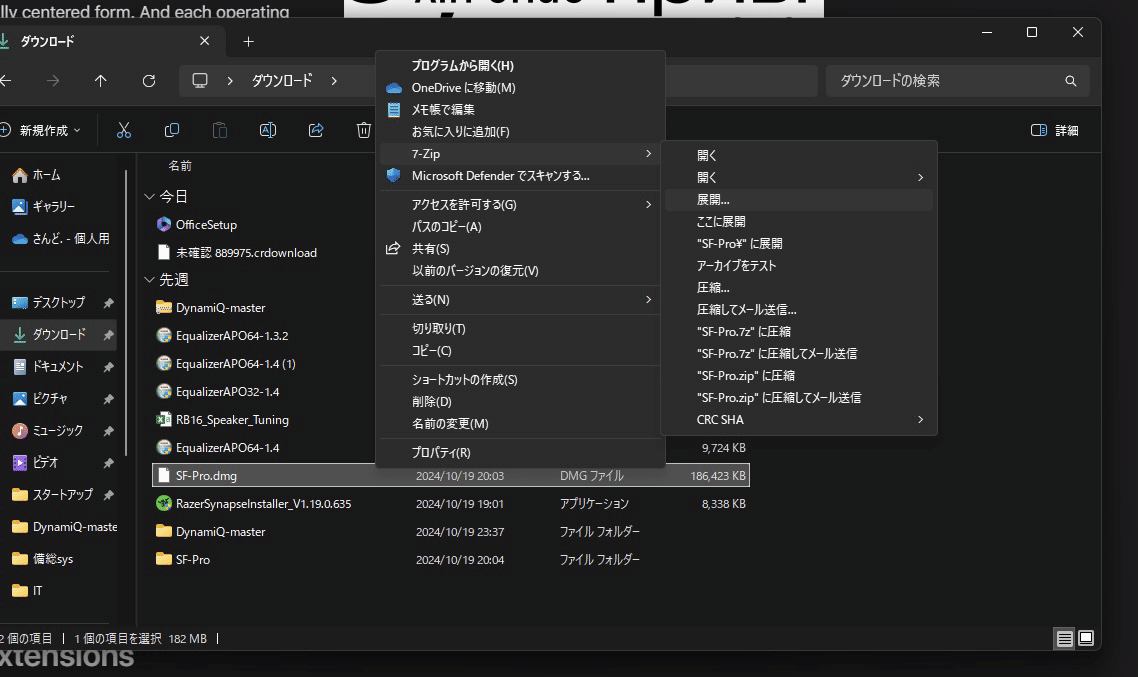The image size is (1138, 677).
Task: Choose プログラムから開く(H) menu item
Action: pyautogui.click(x=520, y=65)
